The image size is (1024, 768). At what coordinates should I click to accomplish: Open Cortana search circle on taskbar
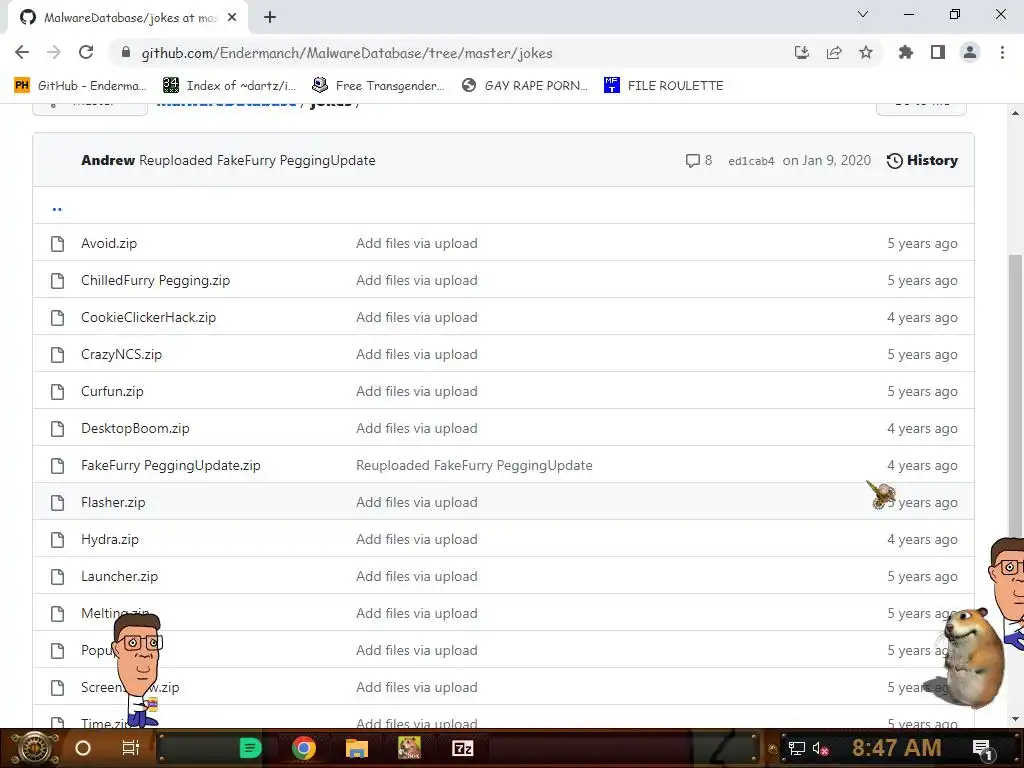click(83, 748)
